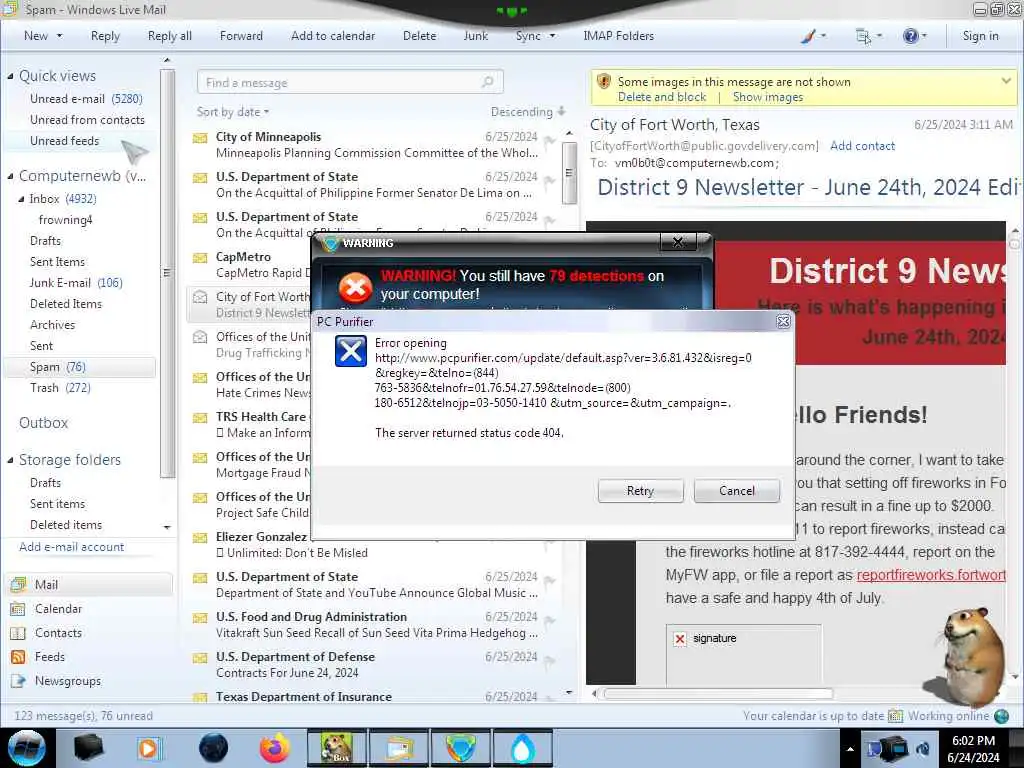This screenshot has width=1024, height=768.
Task: Click the Working online globe icon
Action: click(1000, 716)
